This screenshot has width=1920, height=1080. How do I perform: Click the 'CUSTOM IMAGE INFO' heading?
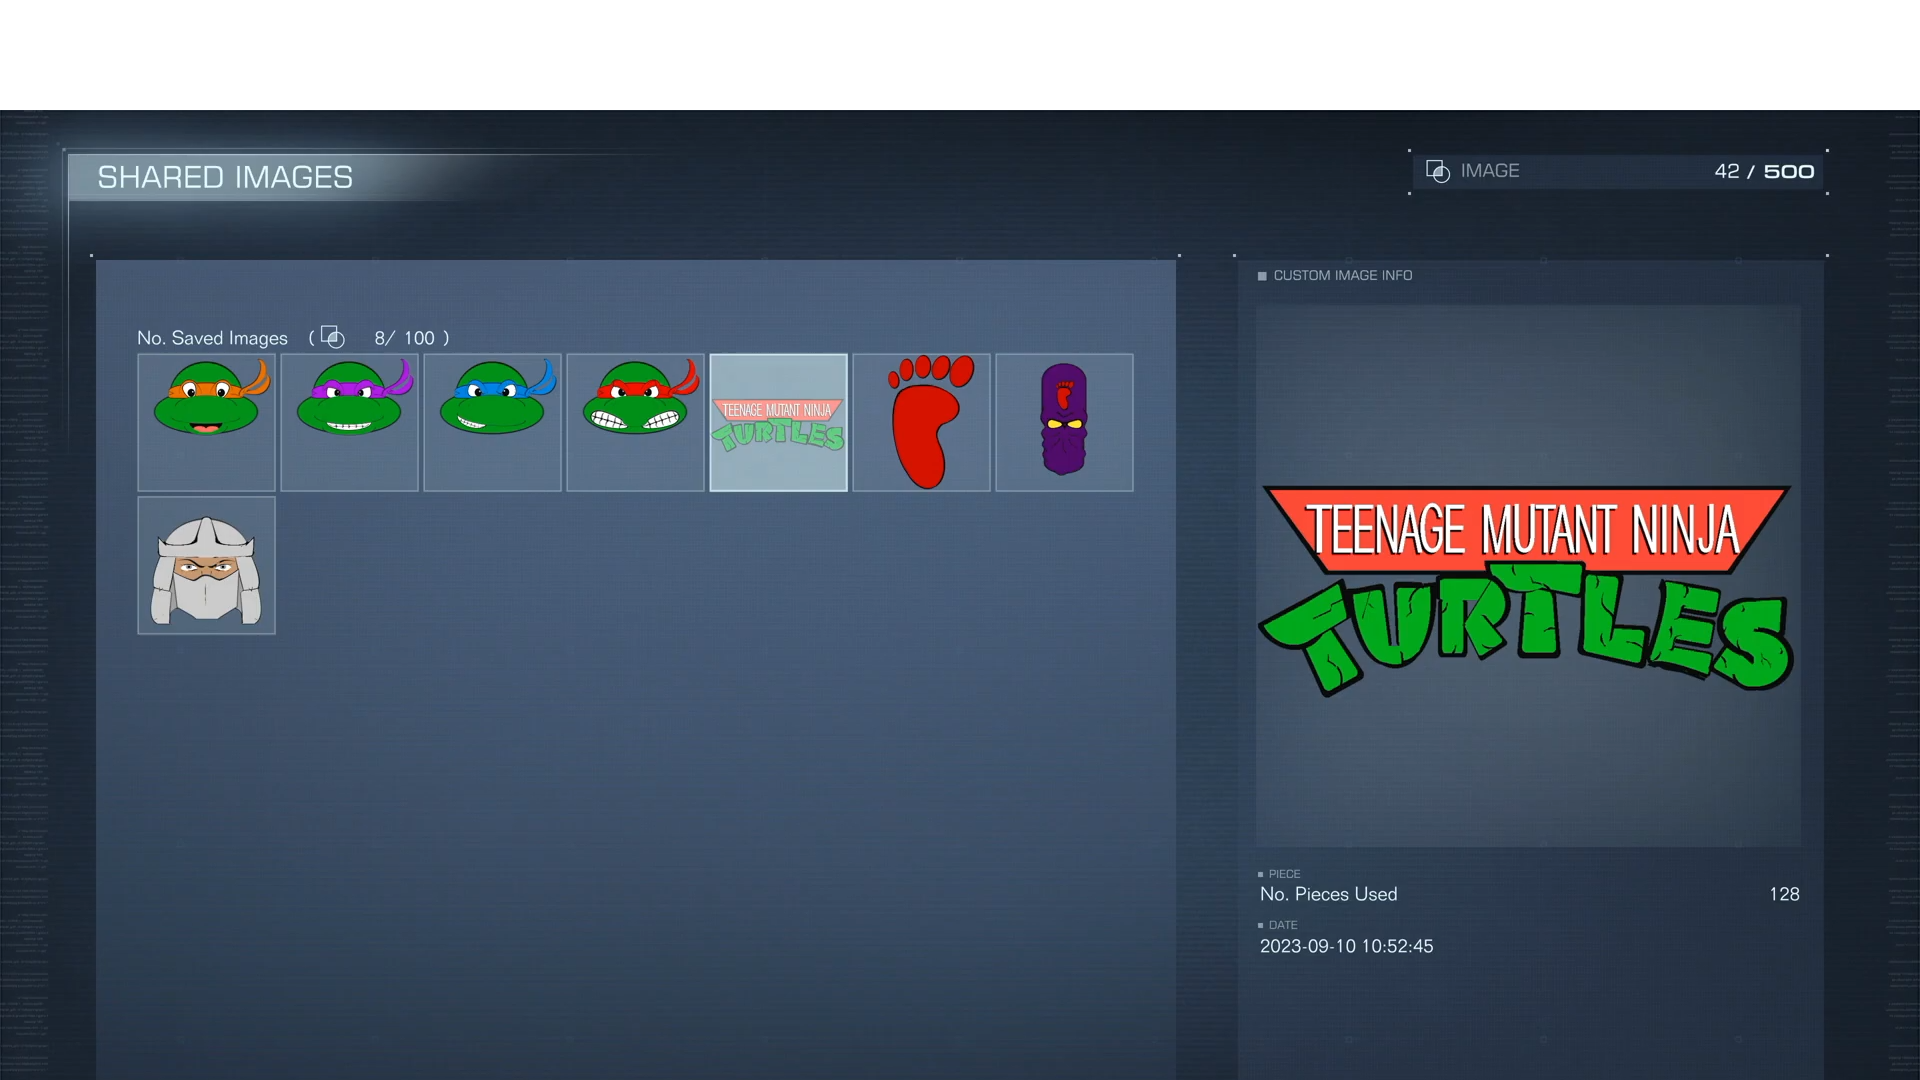coord(1342,275)
